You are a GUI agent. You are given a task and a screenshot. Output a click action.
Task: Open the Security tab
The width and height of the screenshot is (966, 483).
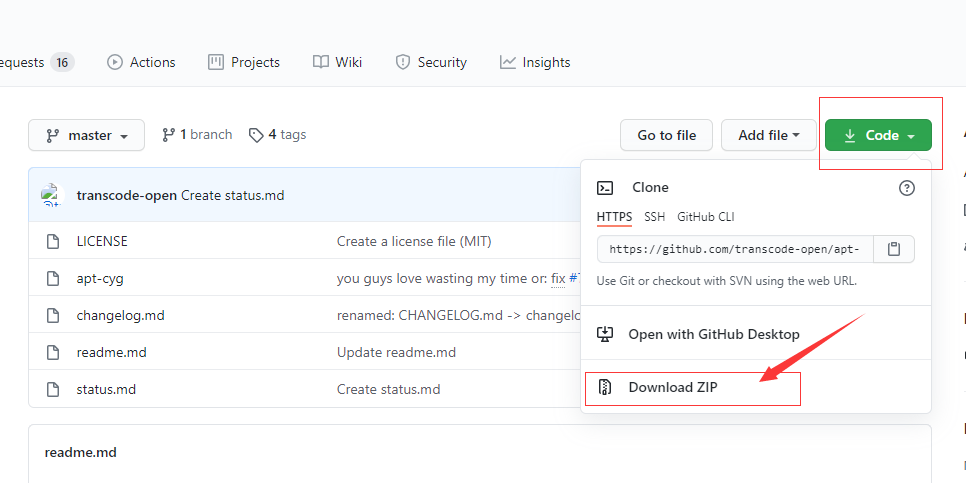click(x=431, y=62)
